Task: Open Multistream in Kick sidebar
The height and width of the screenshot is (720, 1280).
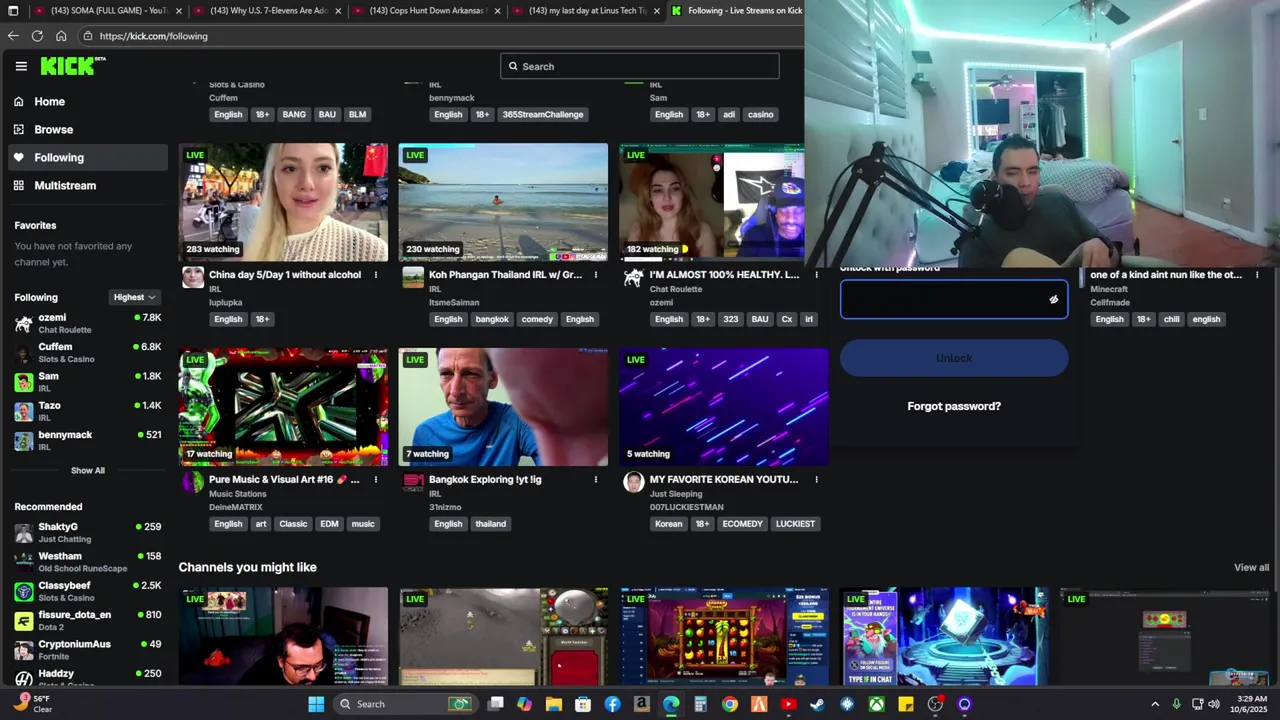Action: point(88,185)
